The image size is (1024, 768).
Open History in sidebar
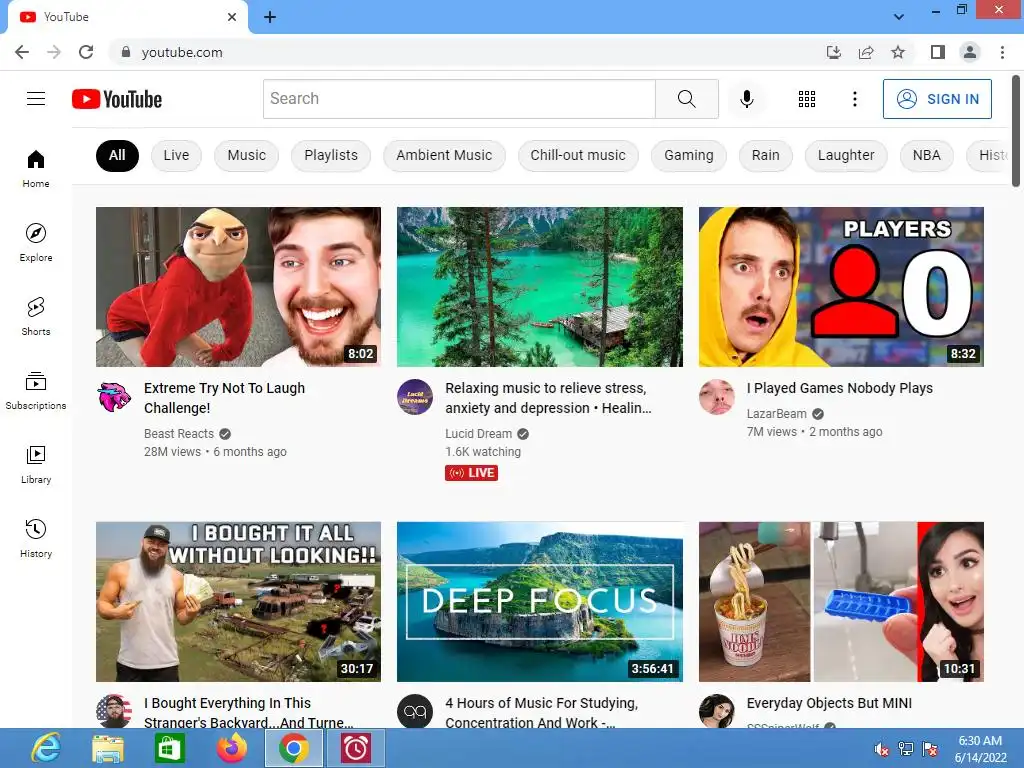(36, 537)
